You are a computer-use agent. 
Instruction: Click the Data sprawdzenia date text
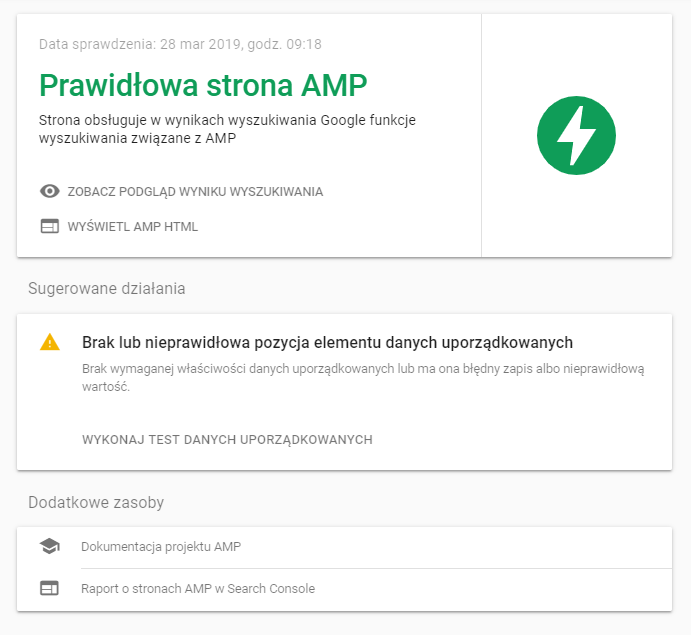pyautogui.click(x=180, y=44)
